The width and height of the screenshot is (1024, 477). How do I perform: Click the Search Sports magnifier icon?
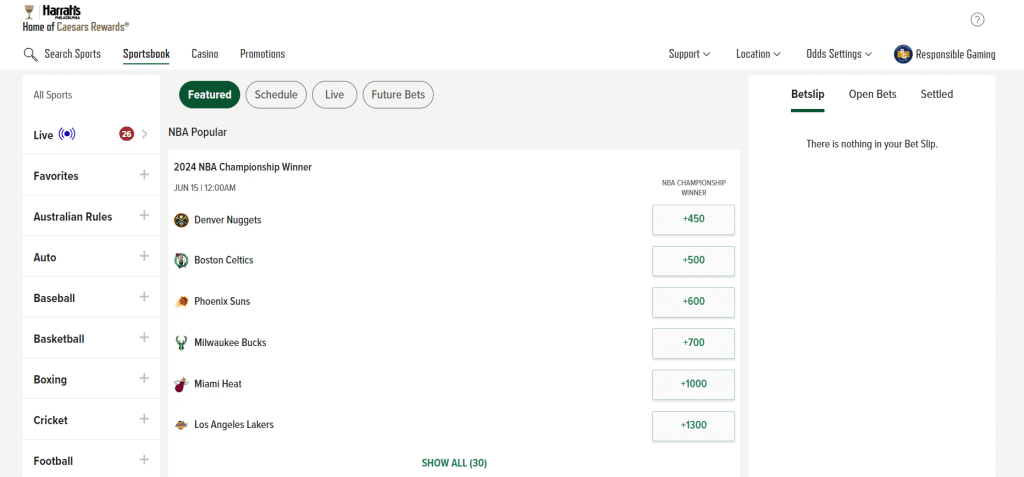coord(30,54)
